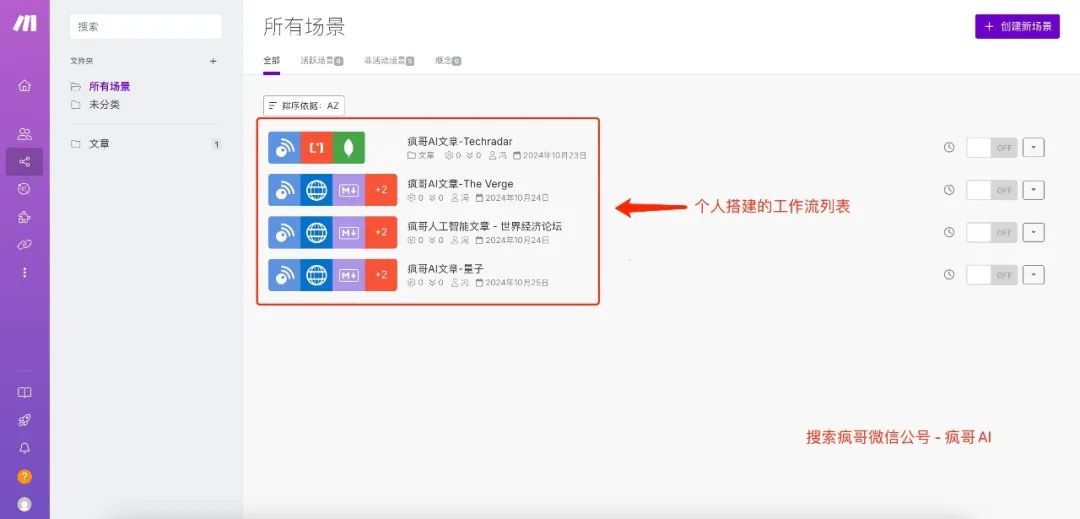
Task: Open the 排序依据: AZ sort dropdown
Action: coord(304,105)
